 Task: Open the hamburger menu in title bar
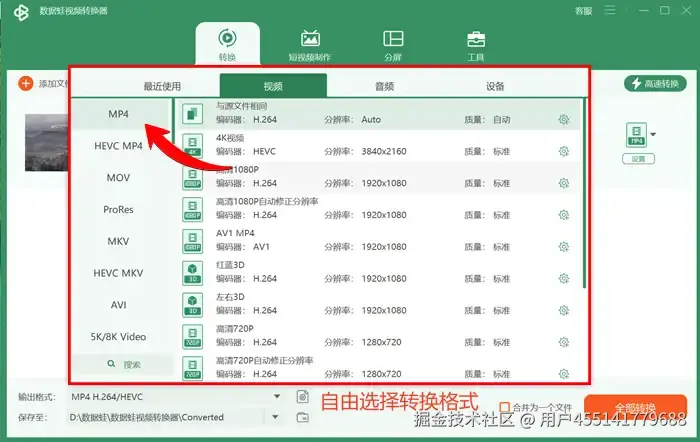[x=610, y=10]
